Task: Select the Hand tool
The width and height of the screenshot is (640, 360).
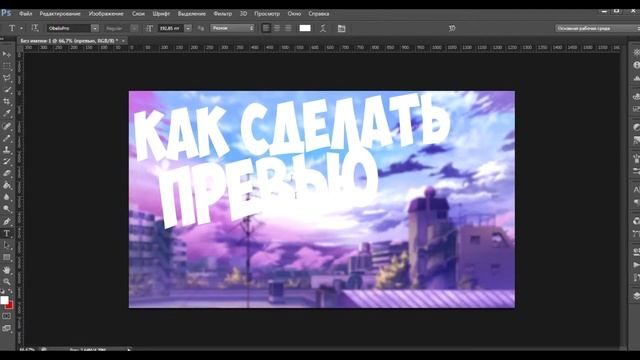Action: [x=7, y=270]
